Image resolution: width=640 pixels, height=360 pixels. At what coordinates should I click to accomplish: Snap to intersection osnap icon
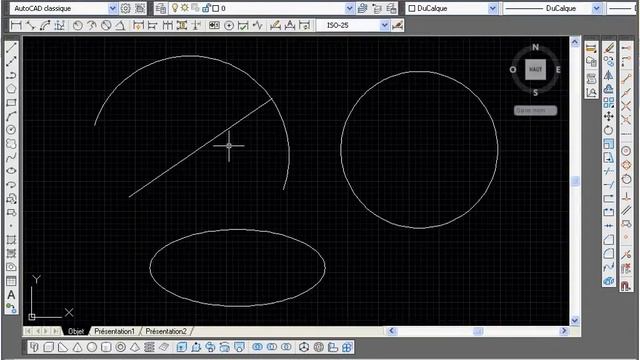[x=626, y=106]
